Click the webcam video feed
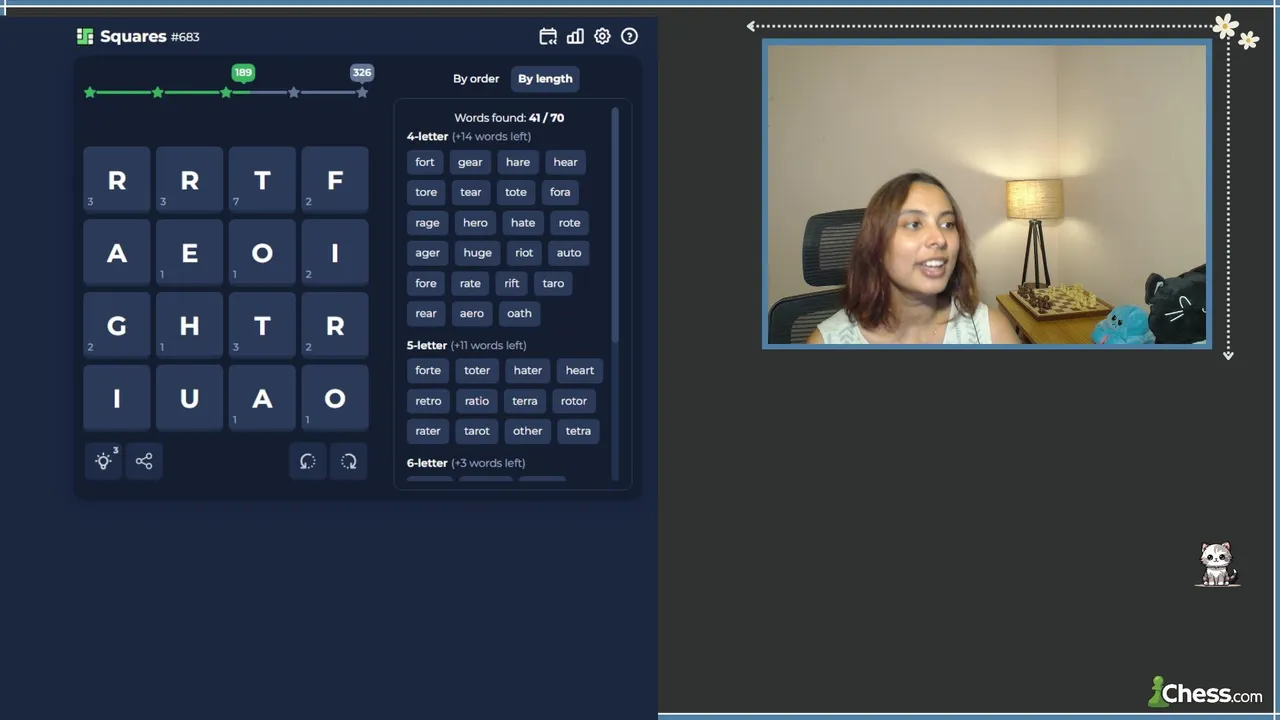The height and width of the screenshot is (720, 1280). 987,194
